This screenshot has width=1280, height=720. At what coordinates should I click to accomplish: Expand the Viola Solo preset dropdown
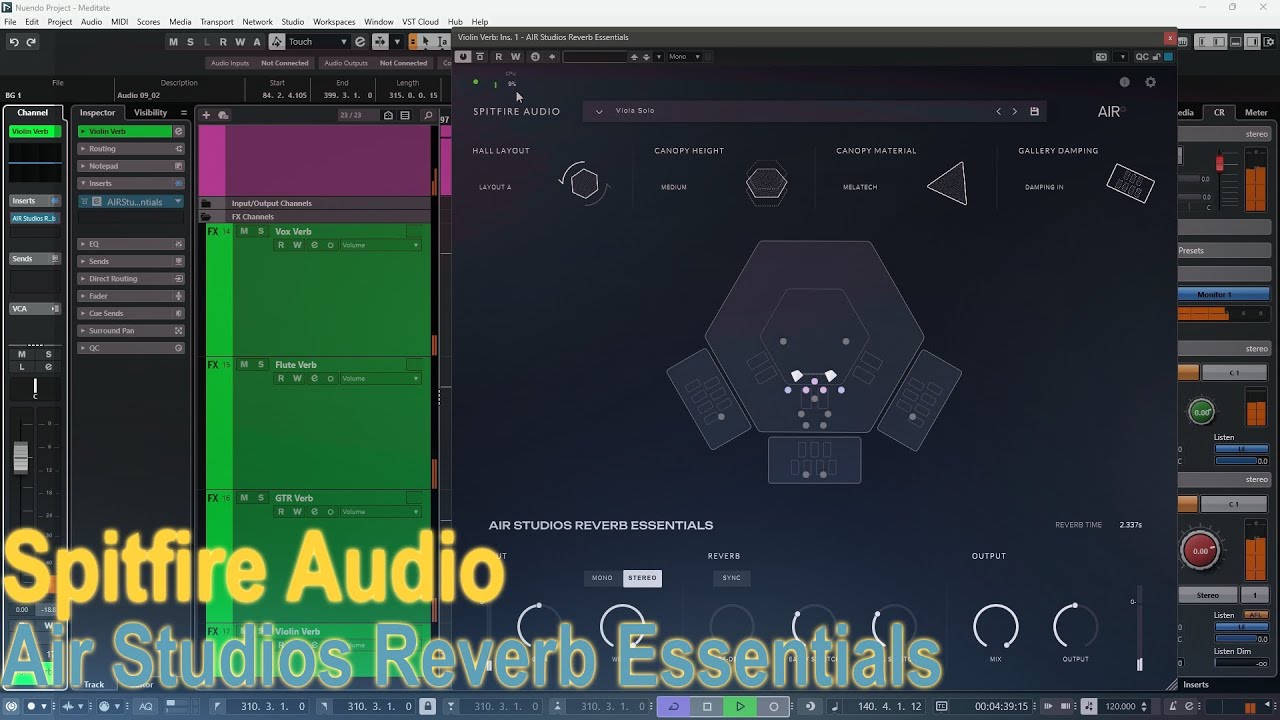pyautogui.click(x=599, y=111)
